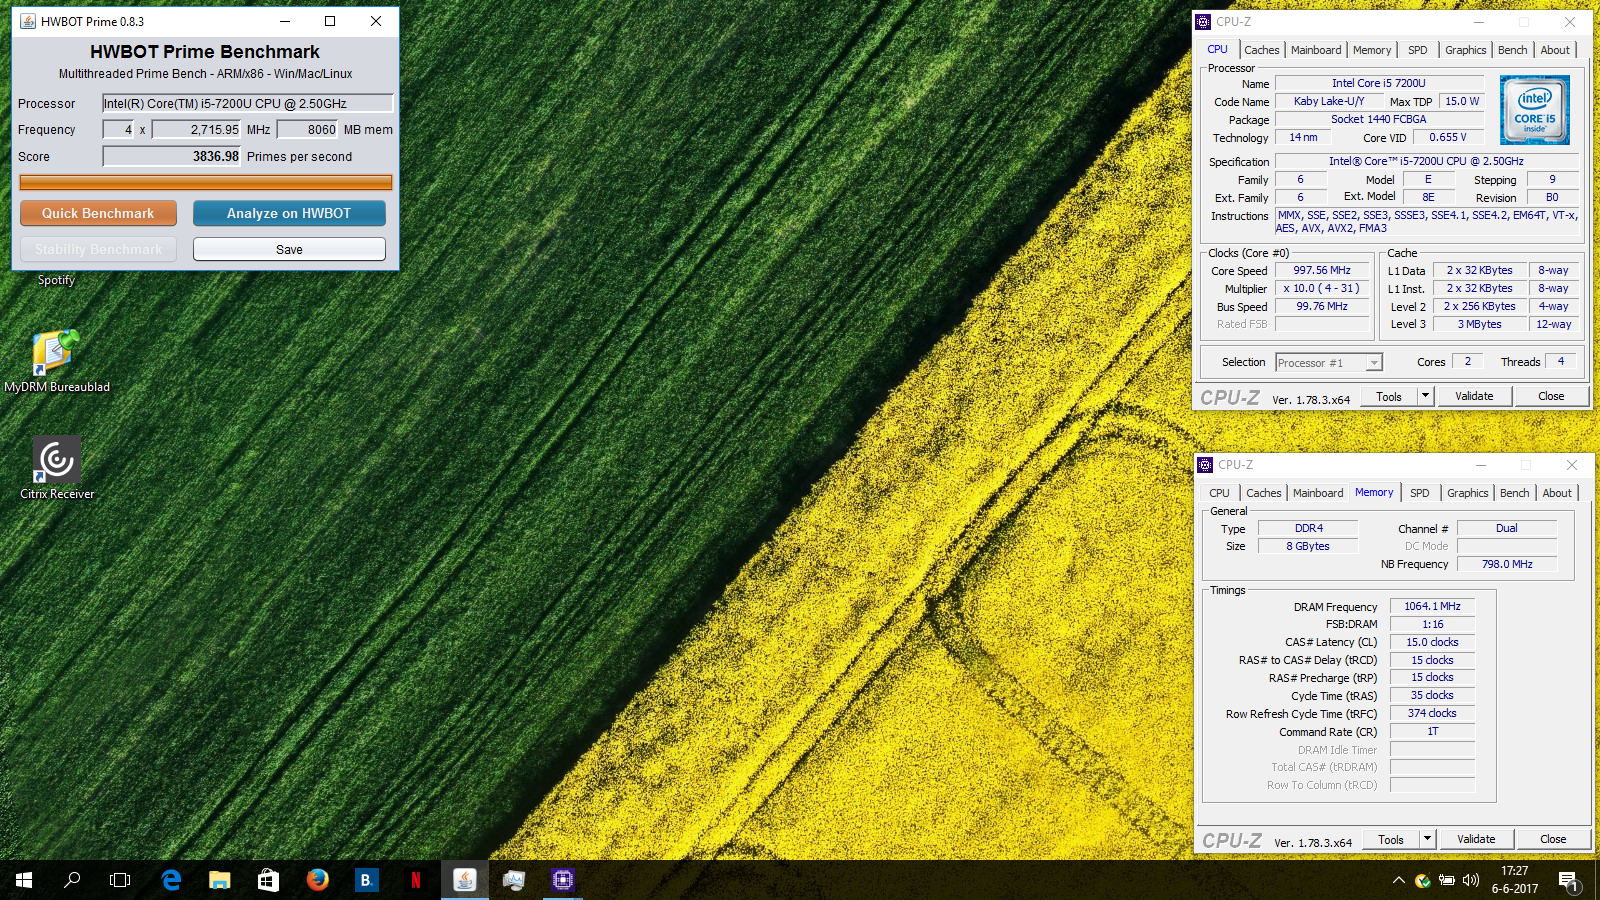Click Tools button in top CPU-Z

click(1389, 396)
